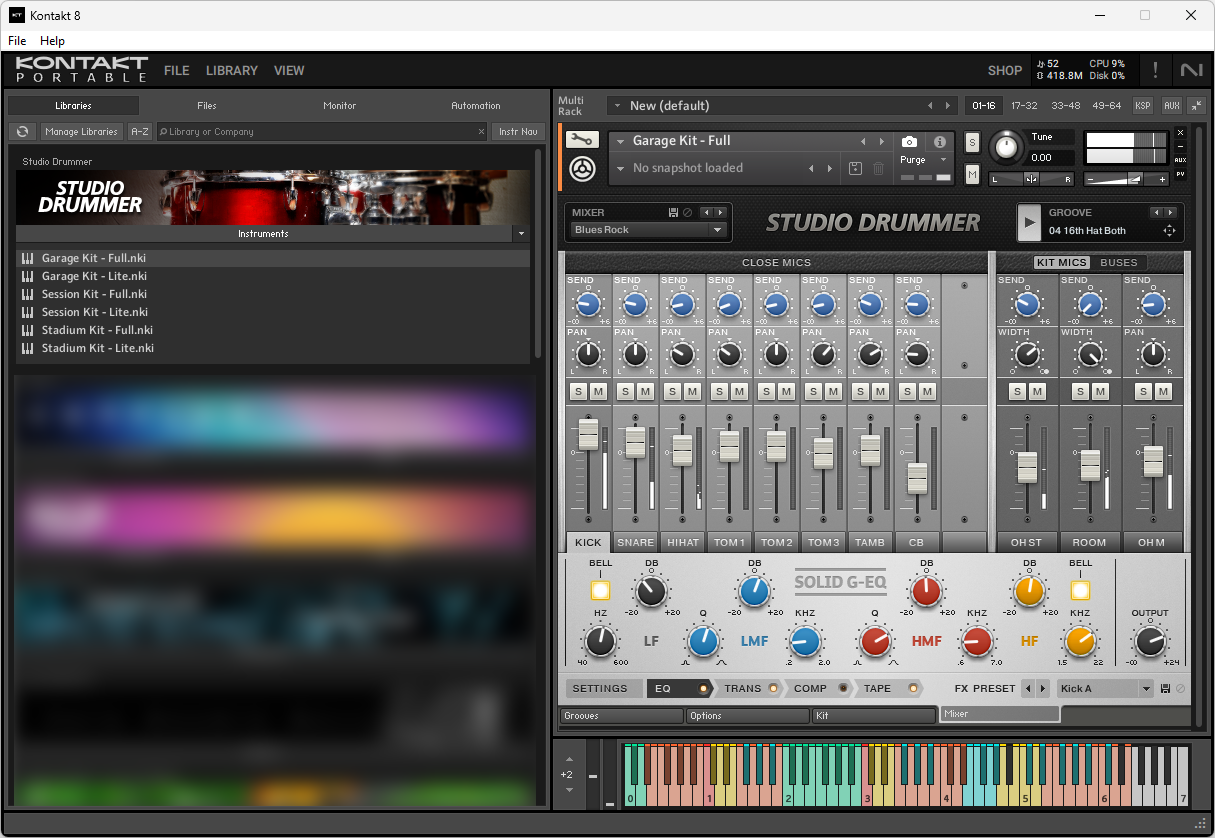Click the save snapshot icon
This screenshot has height=838, width=1215.
(856, 168)
